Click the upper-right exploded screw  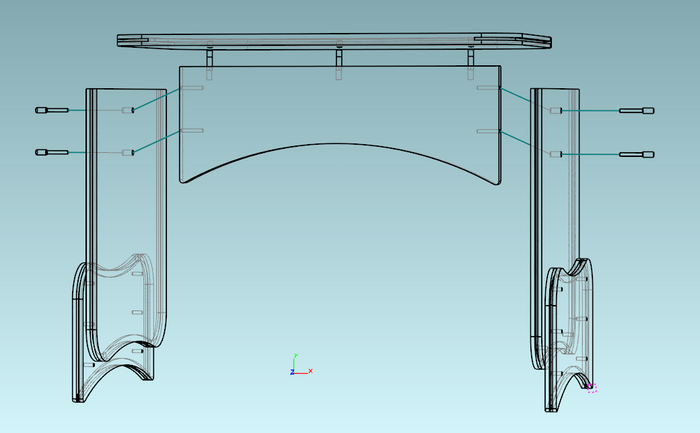(x=637, y=111)
